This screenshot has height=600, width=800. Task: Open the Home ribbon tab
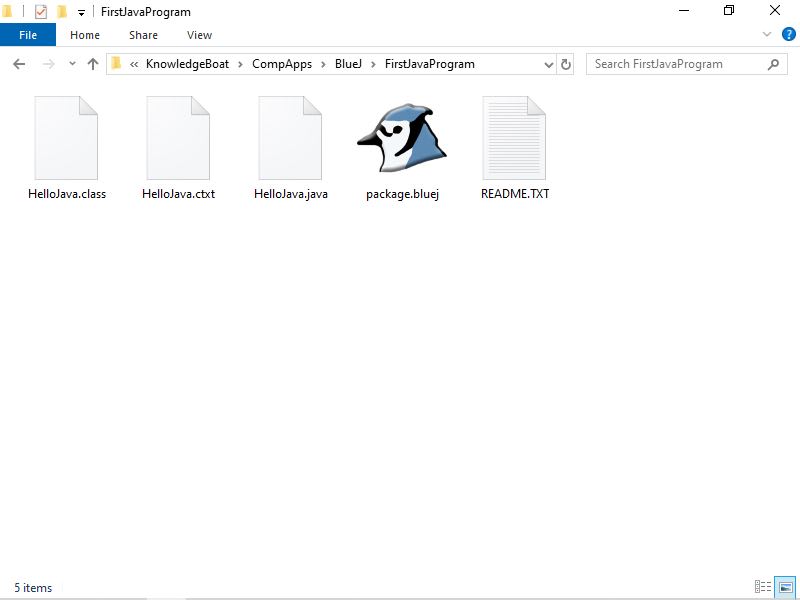click(x=85, y=35)
